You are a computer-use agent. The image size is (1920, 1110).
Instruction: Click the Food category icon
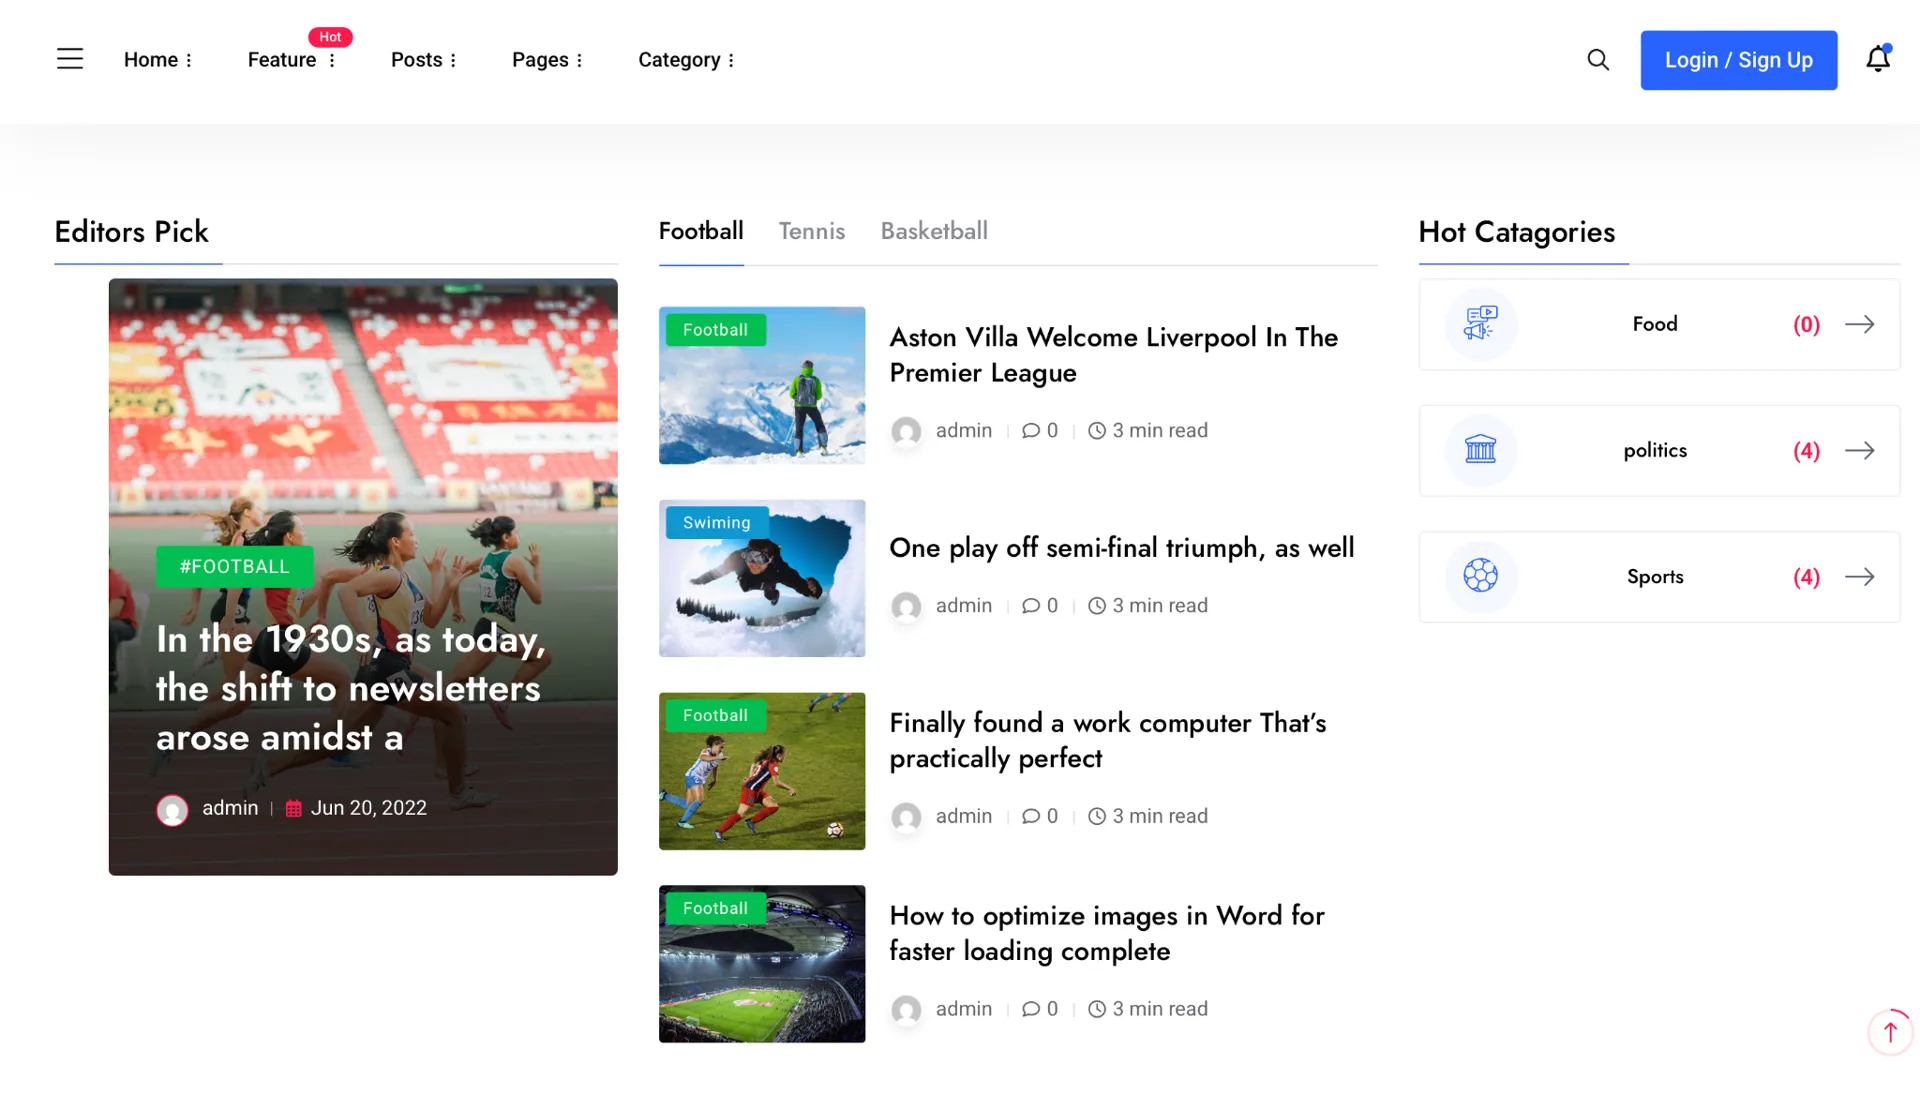[x=1480, y=324]
